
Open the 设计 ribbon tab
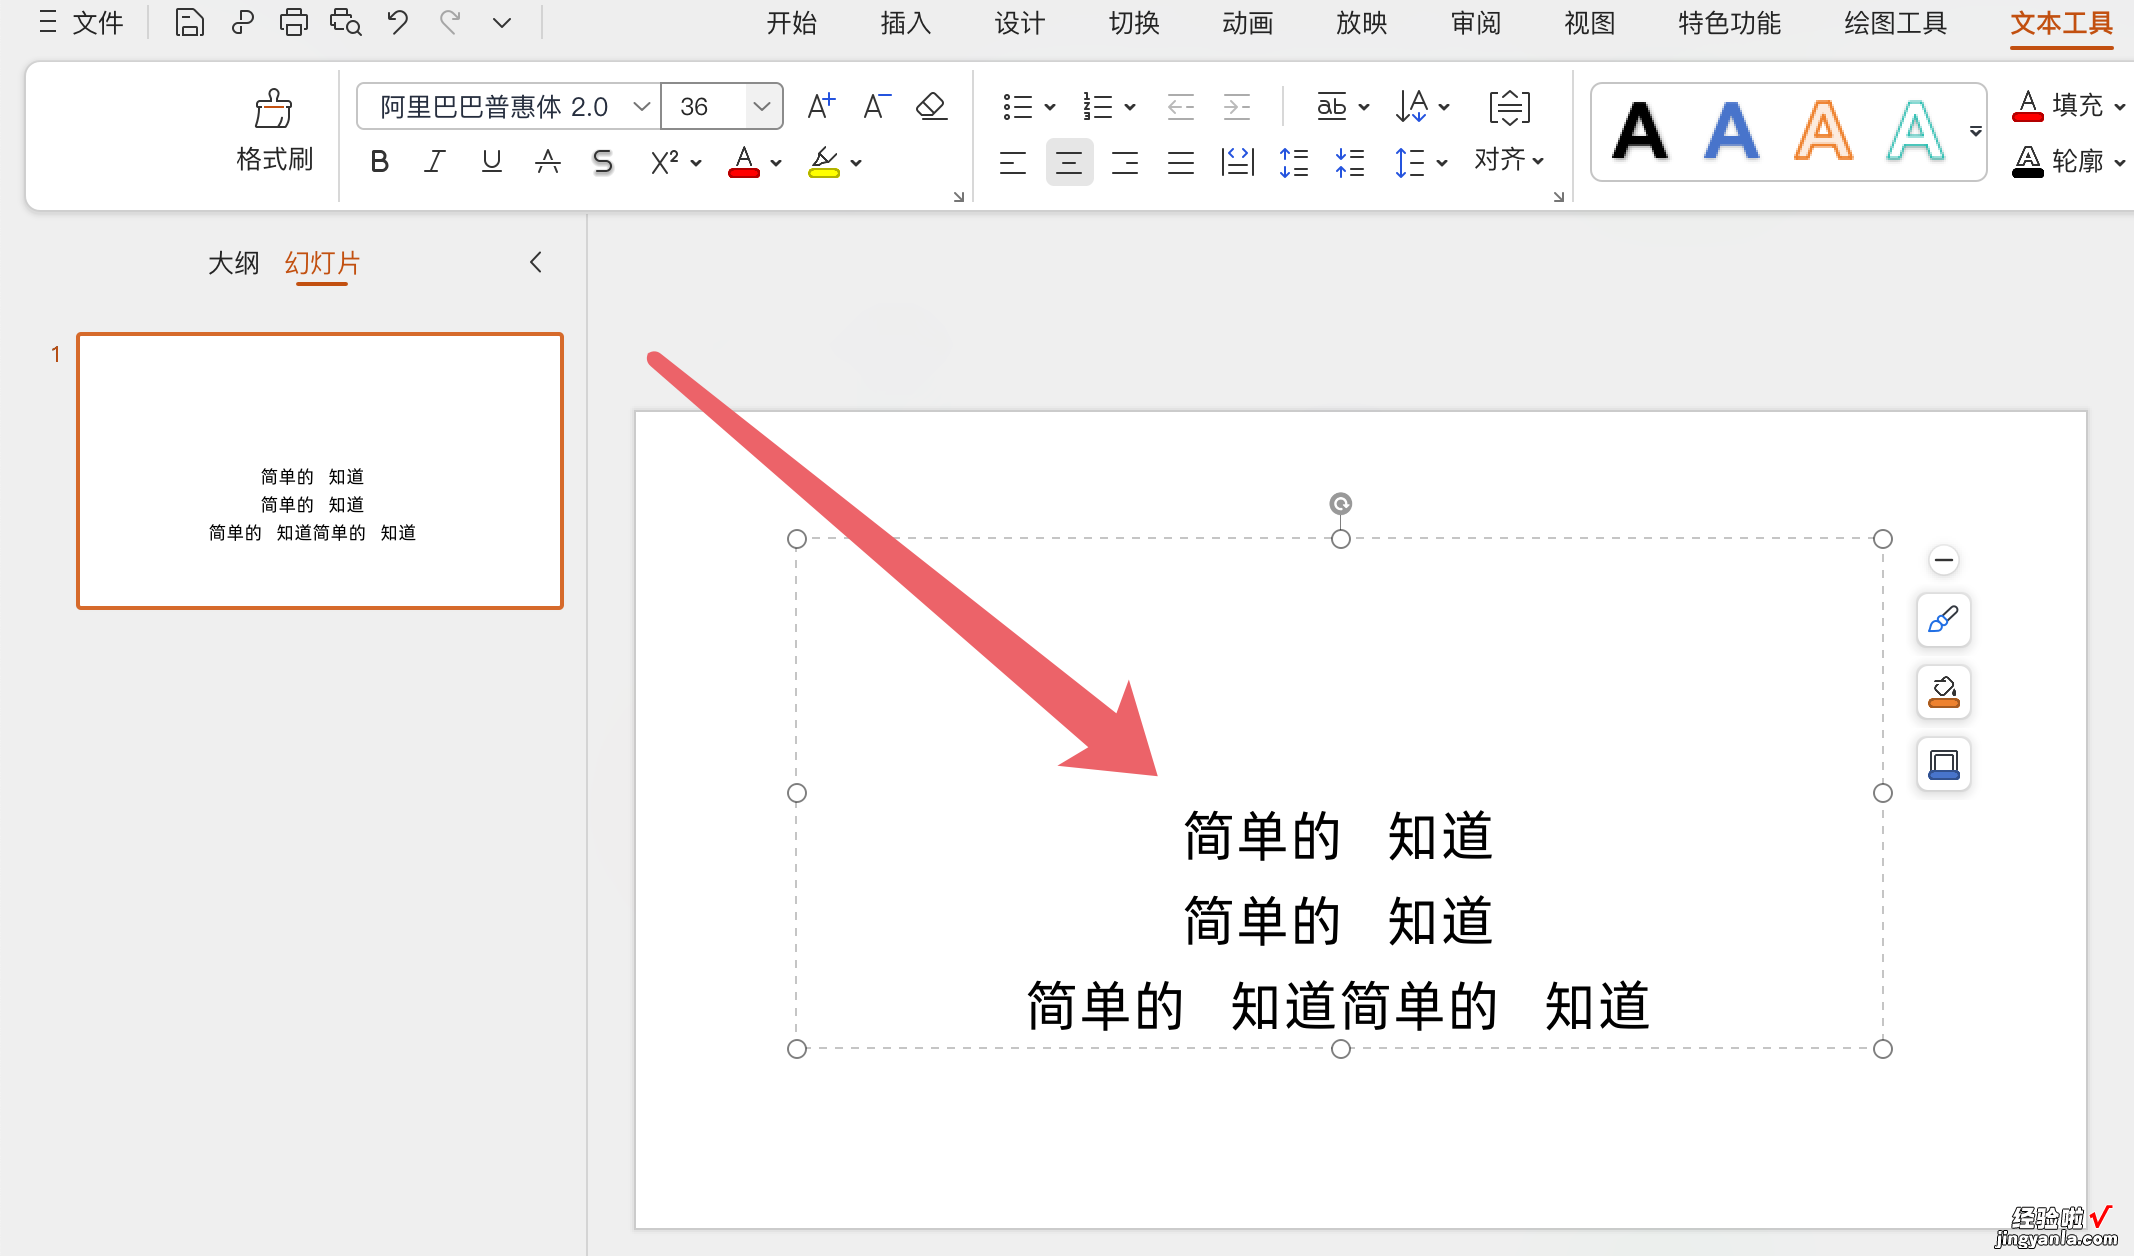1019,23
